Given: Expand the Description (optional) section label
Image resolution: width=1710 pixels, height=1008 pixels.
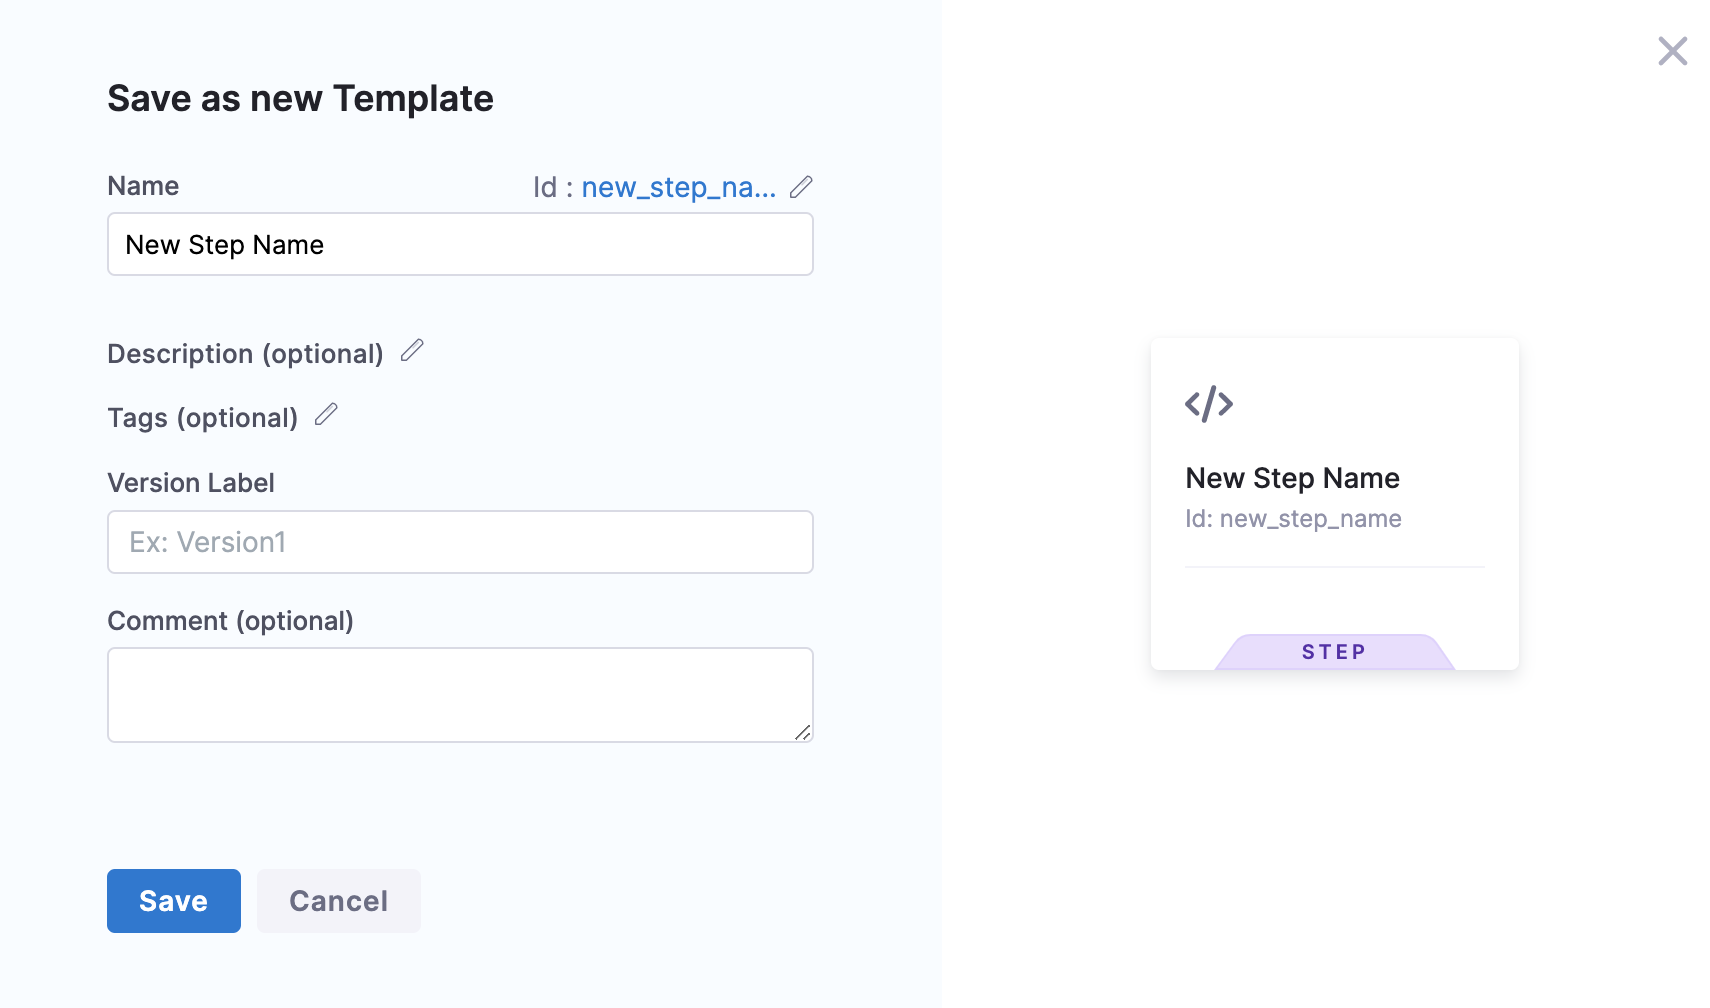Looking at the screenshot, I should [x=245, y=354].
